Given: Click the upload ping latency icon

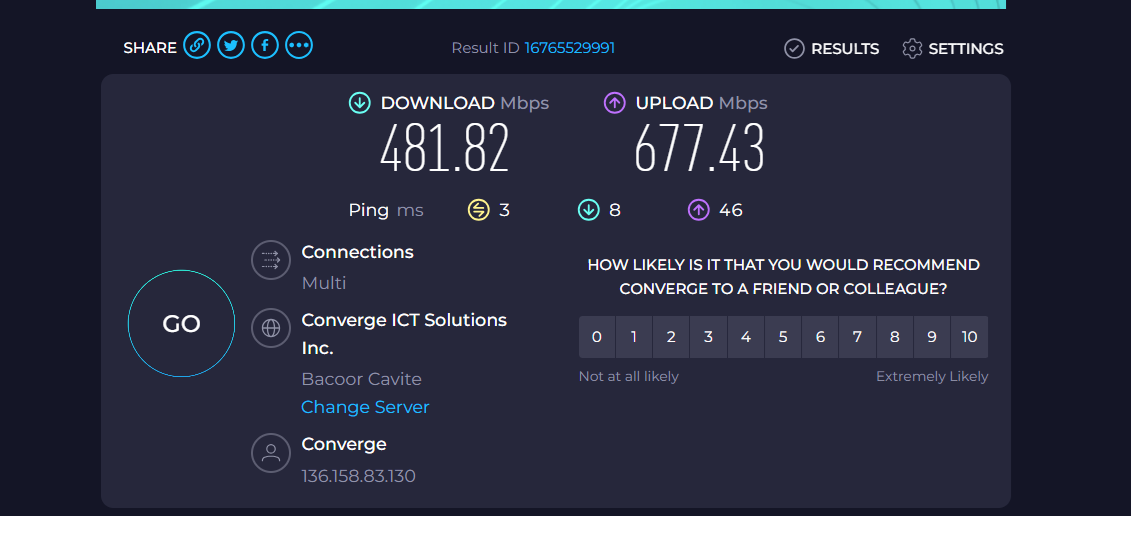Looking at the screenshot, I should coord(698,210).
